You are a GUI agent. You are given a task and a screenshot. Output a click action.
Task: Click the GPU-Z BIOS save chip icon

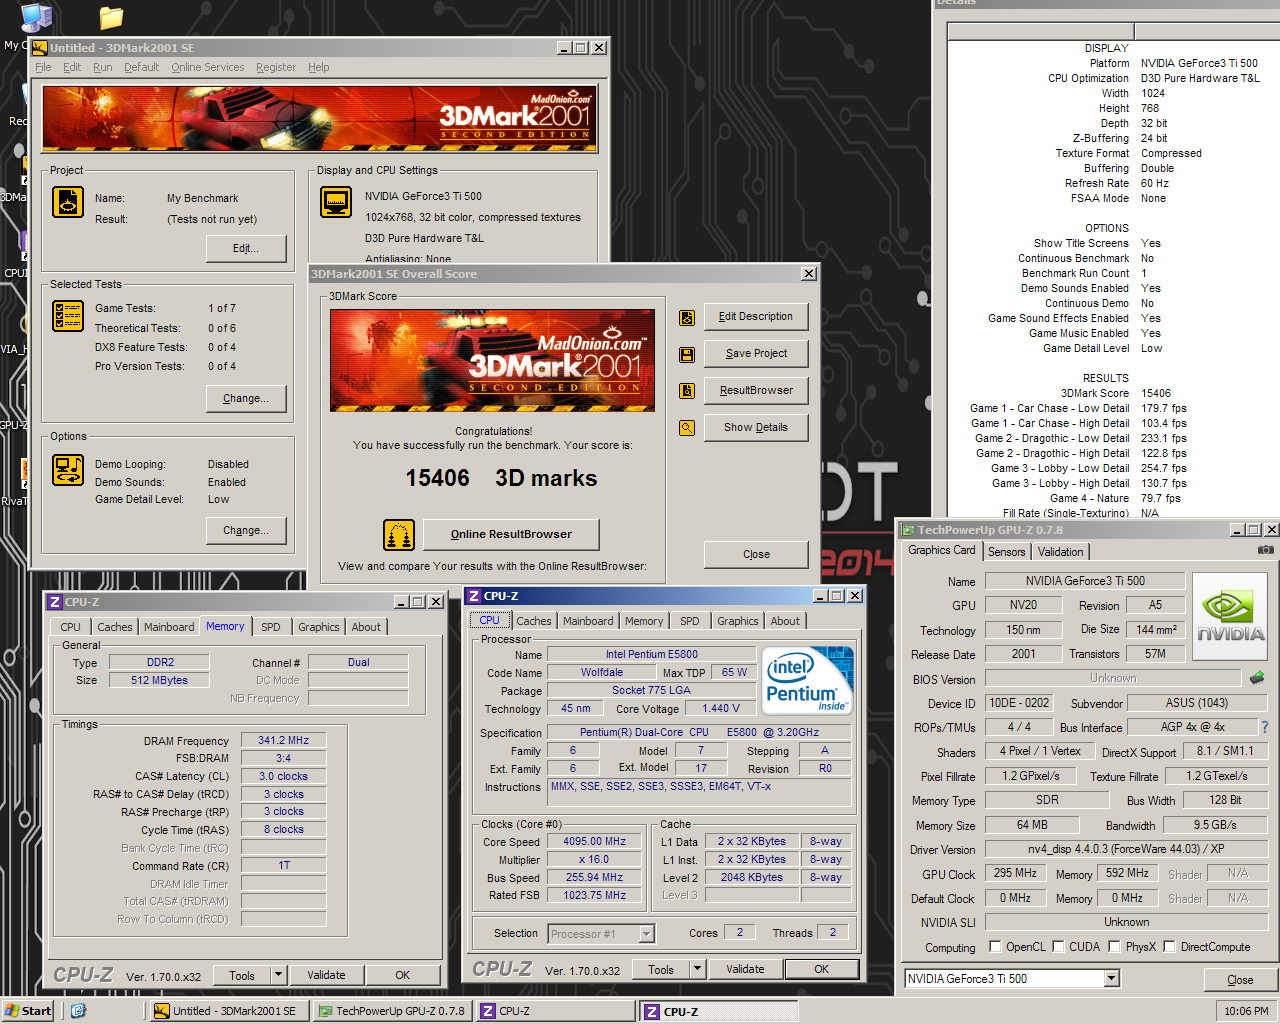[1257, 678]
